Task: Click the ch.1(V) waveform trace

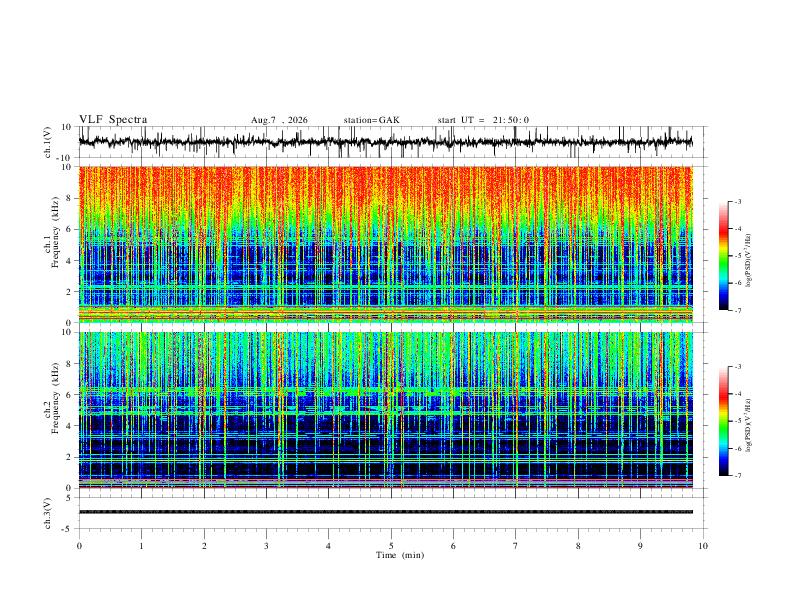Action: [385, 142]
